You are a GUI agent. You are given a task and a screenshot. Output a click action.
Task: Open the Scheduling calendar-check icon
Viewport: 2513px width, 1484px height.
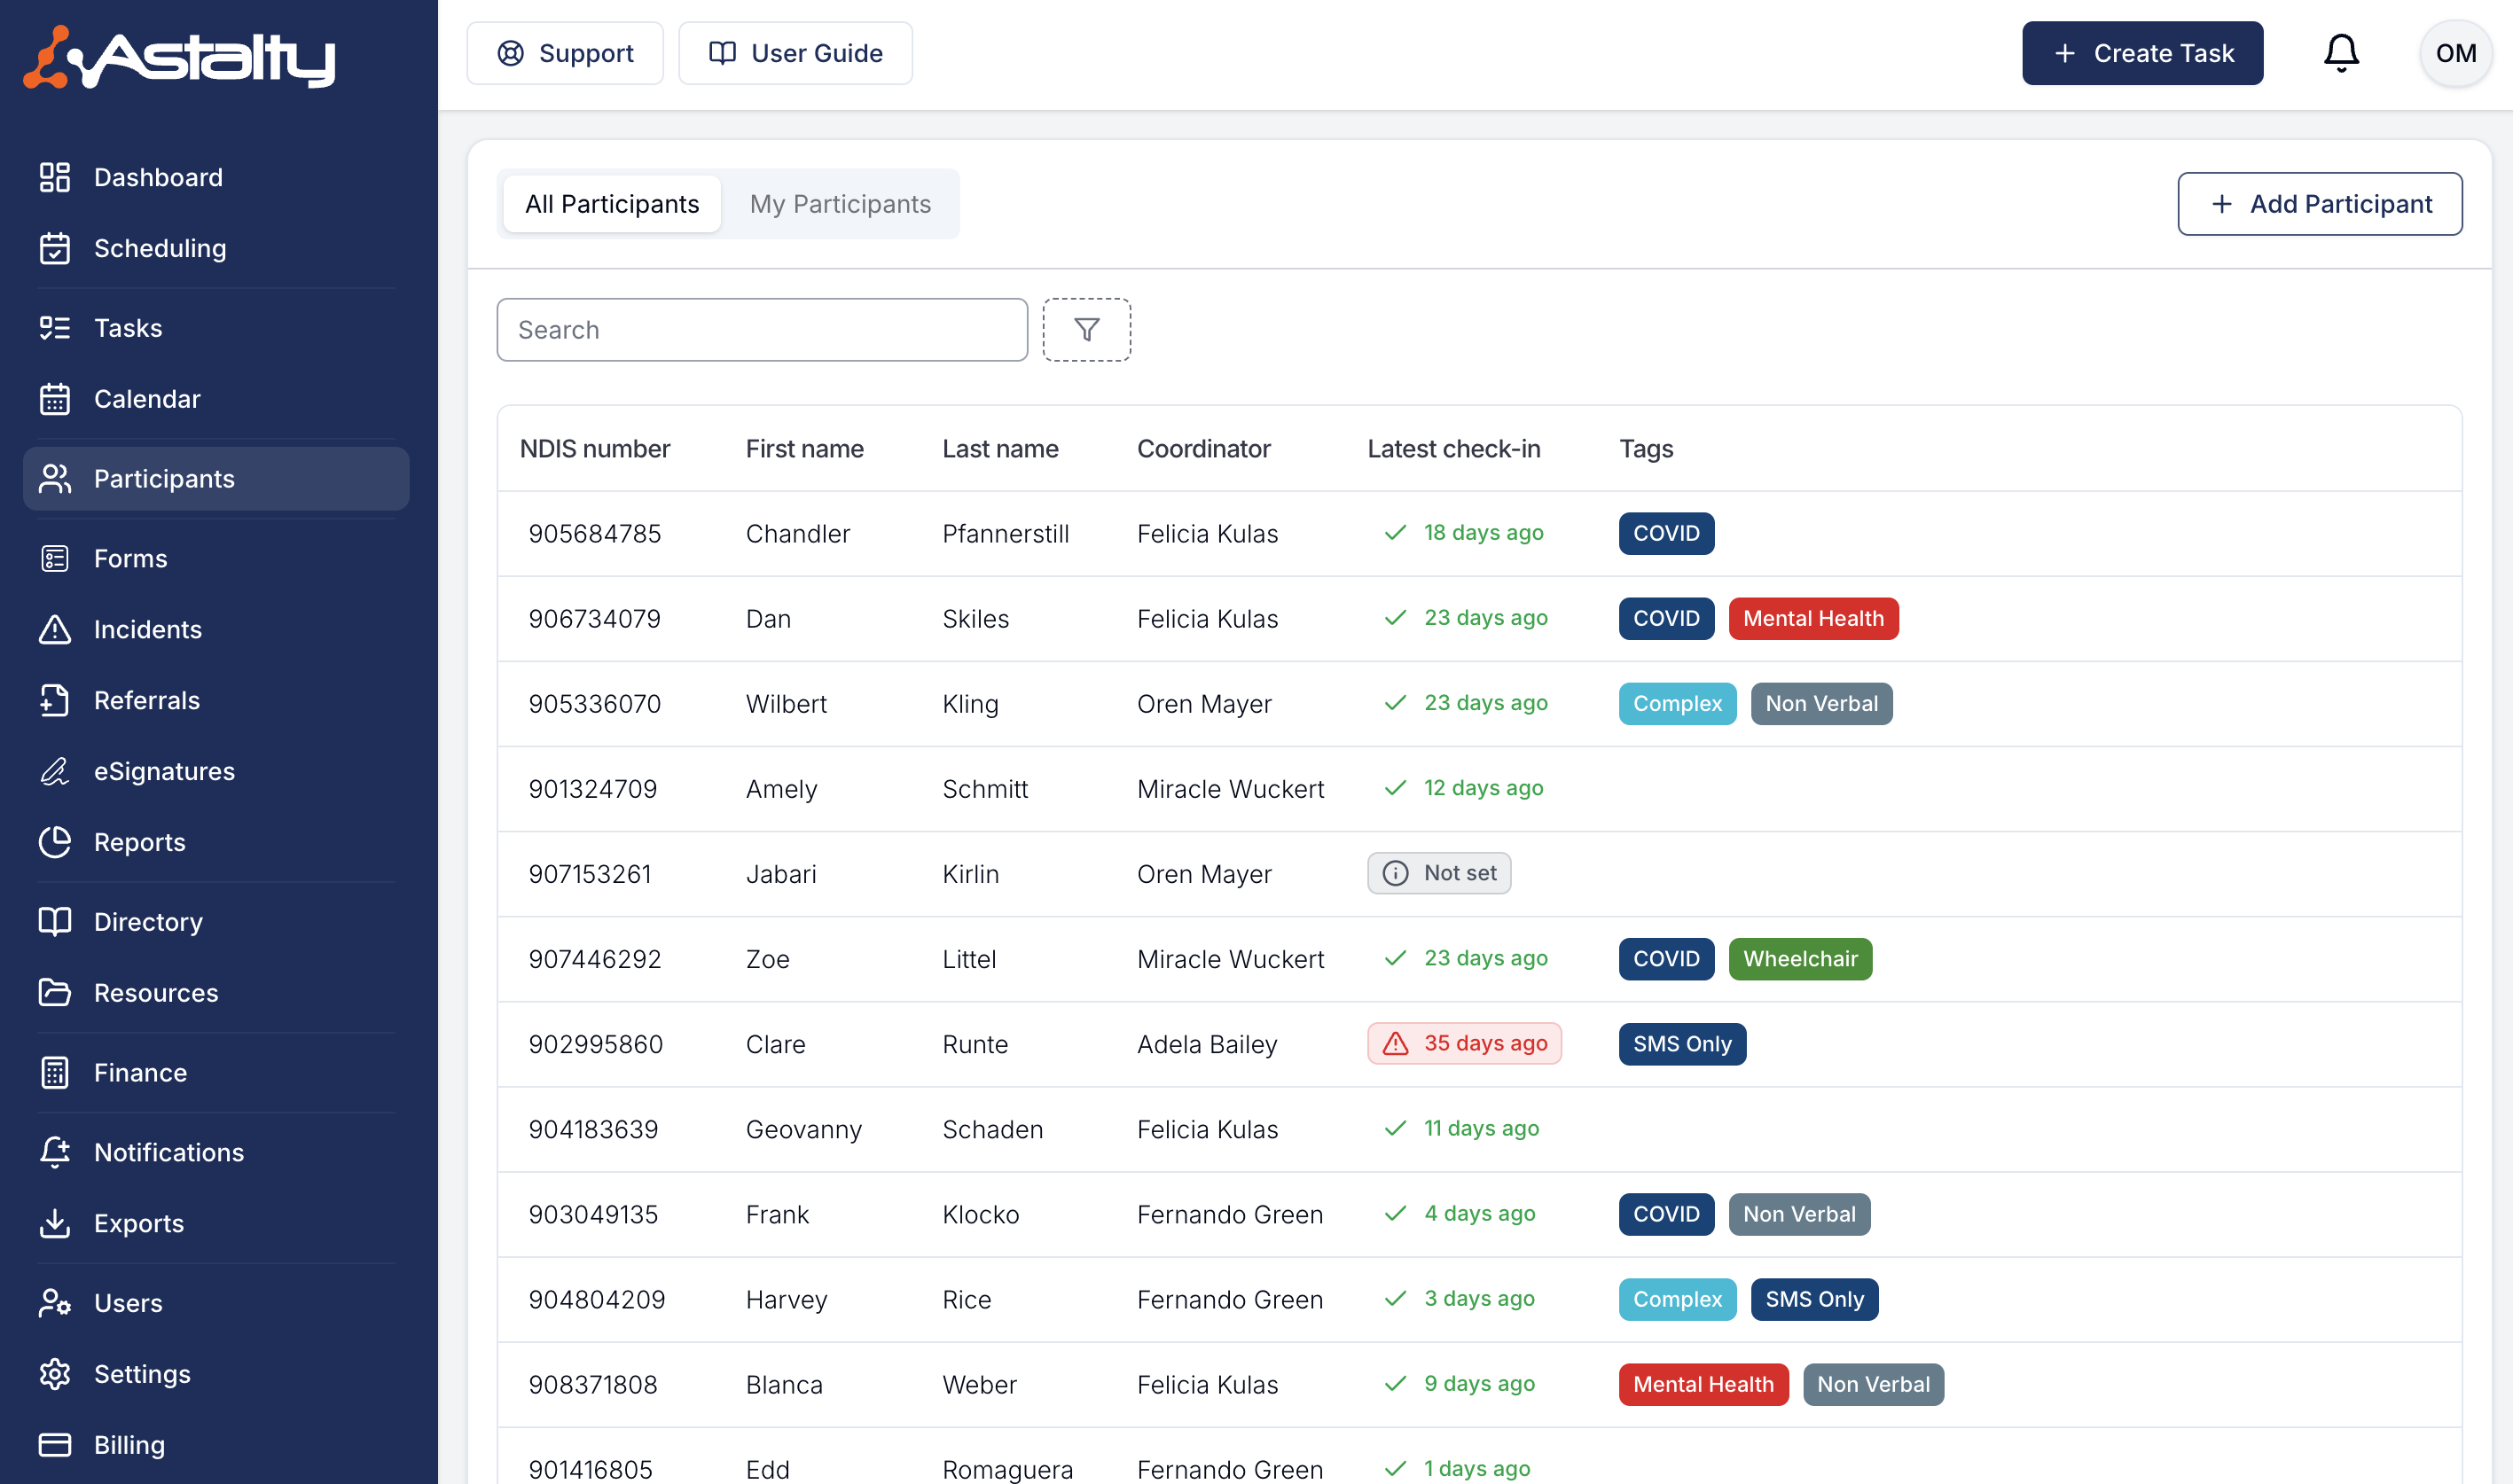tap(54, 248)
